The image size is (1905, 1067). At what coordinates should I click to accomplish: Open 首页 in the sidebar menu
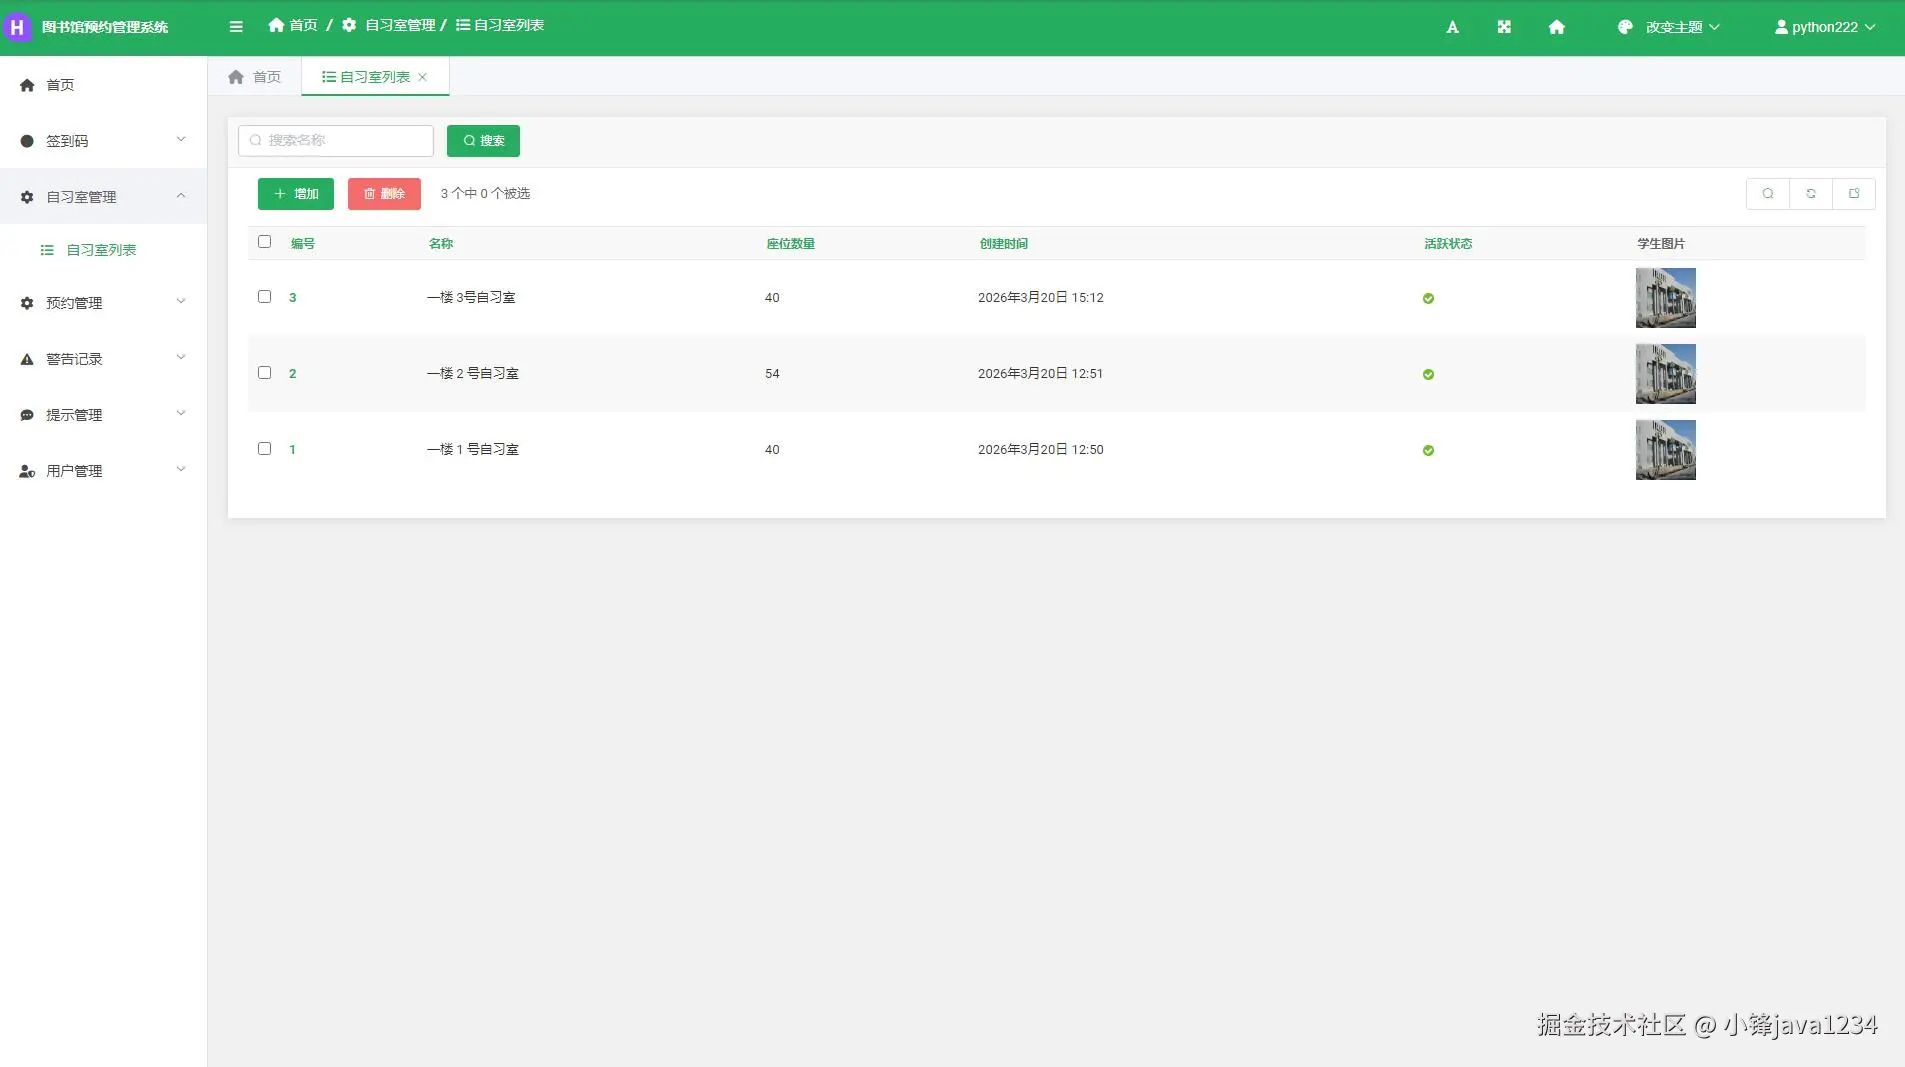click(103, 85)
